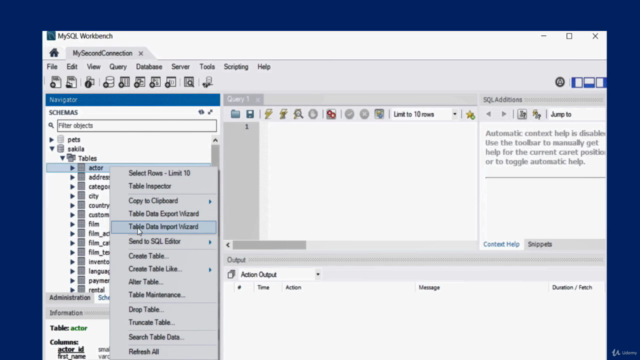640x360 pixels.
Task: Execute statement under cursor icon
Action: click(283, 114)
